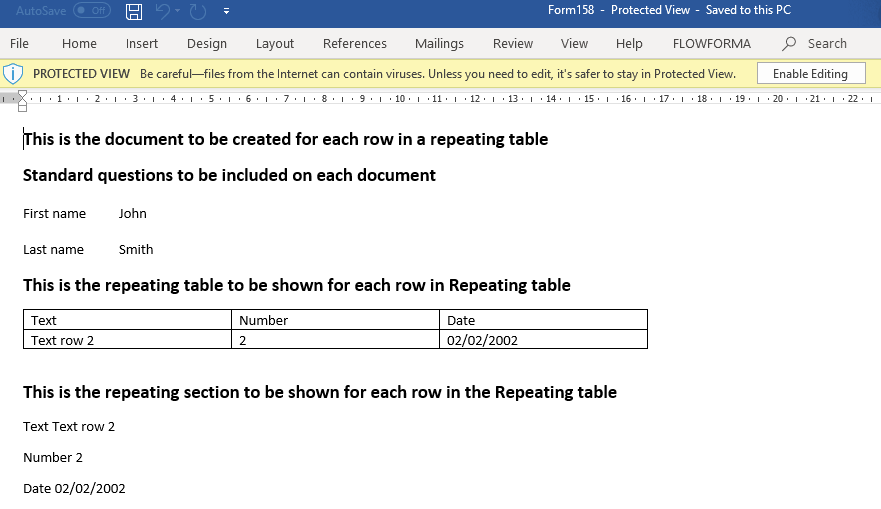The image size is (881, 509).
Task: Click the Form158 document title
Action: click(x=571, y=10)
